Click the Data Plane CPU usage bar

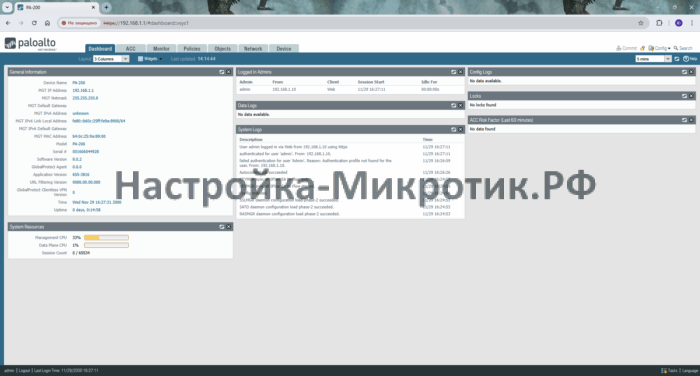(106, 245)
